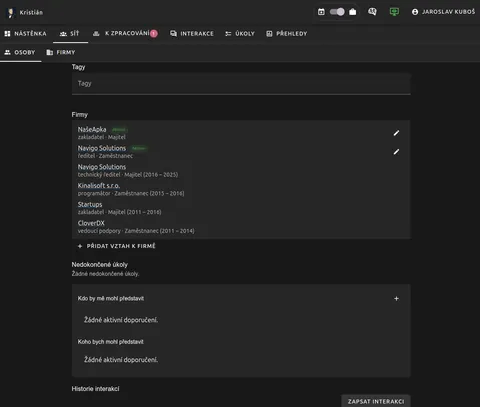Edit the NašeApka company relation

[396, 133]
